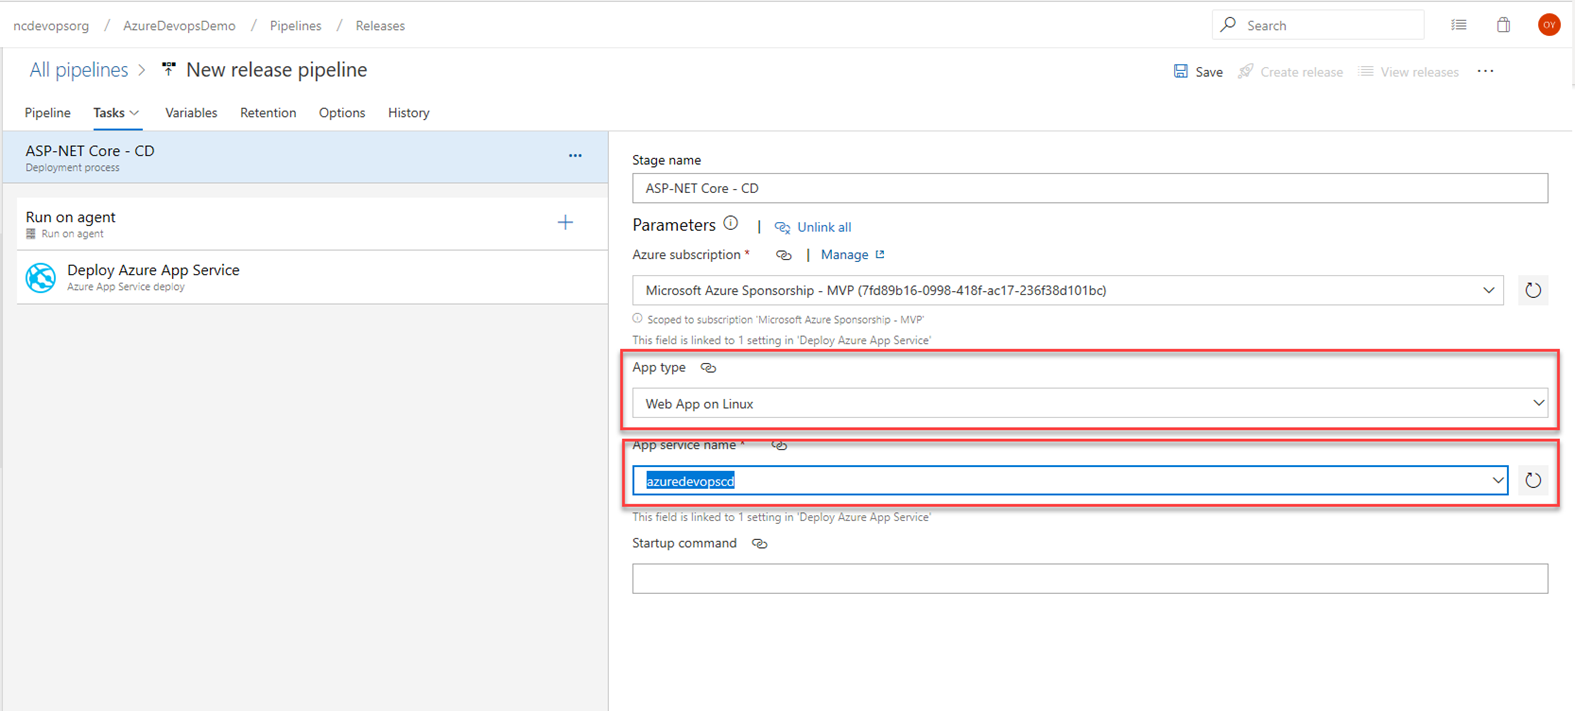Click the top Search box

(1318, 25)
